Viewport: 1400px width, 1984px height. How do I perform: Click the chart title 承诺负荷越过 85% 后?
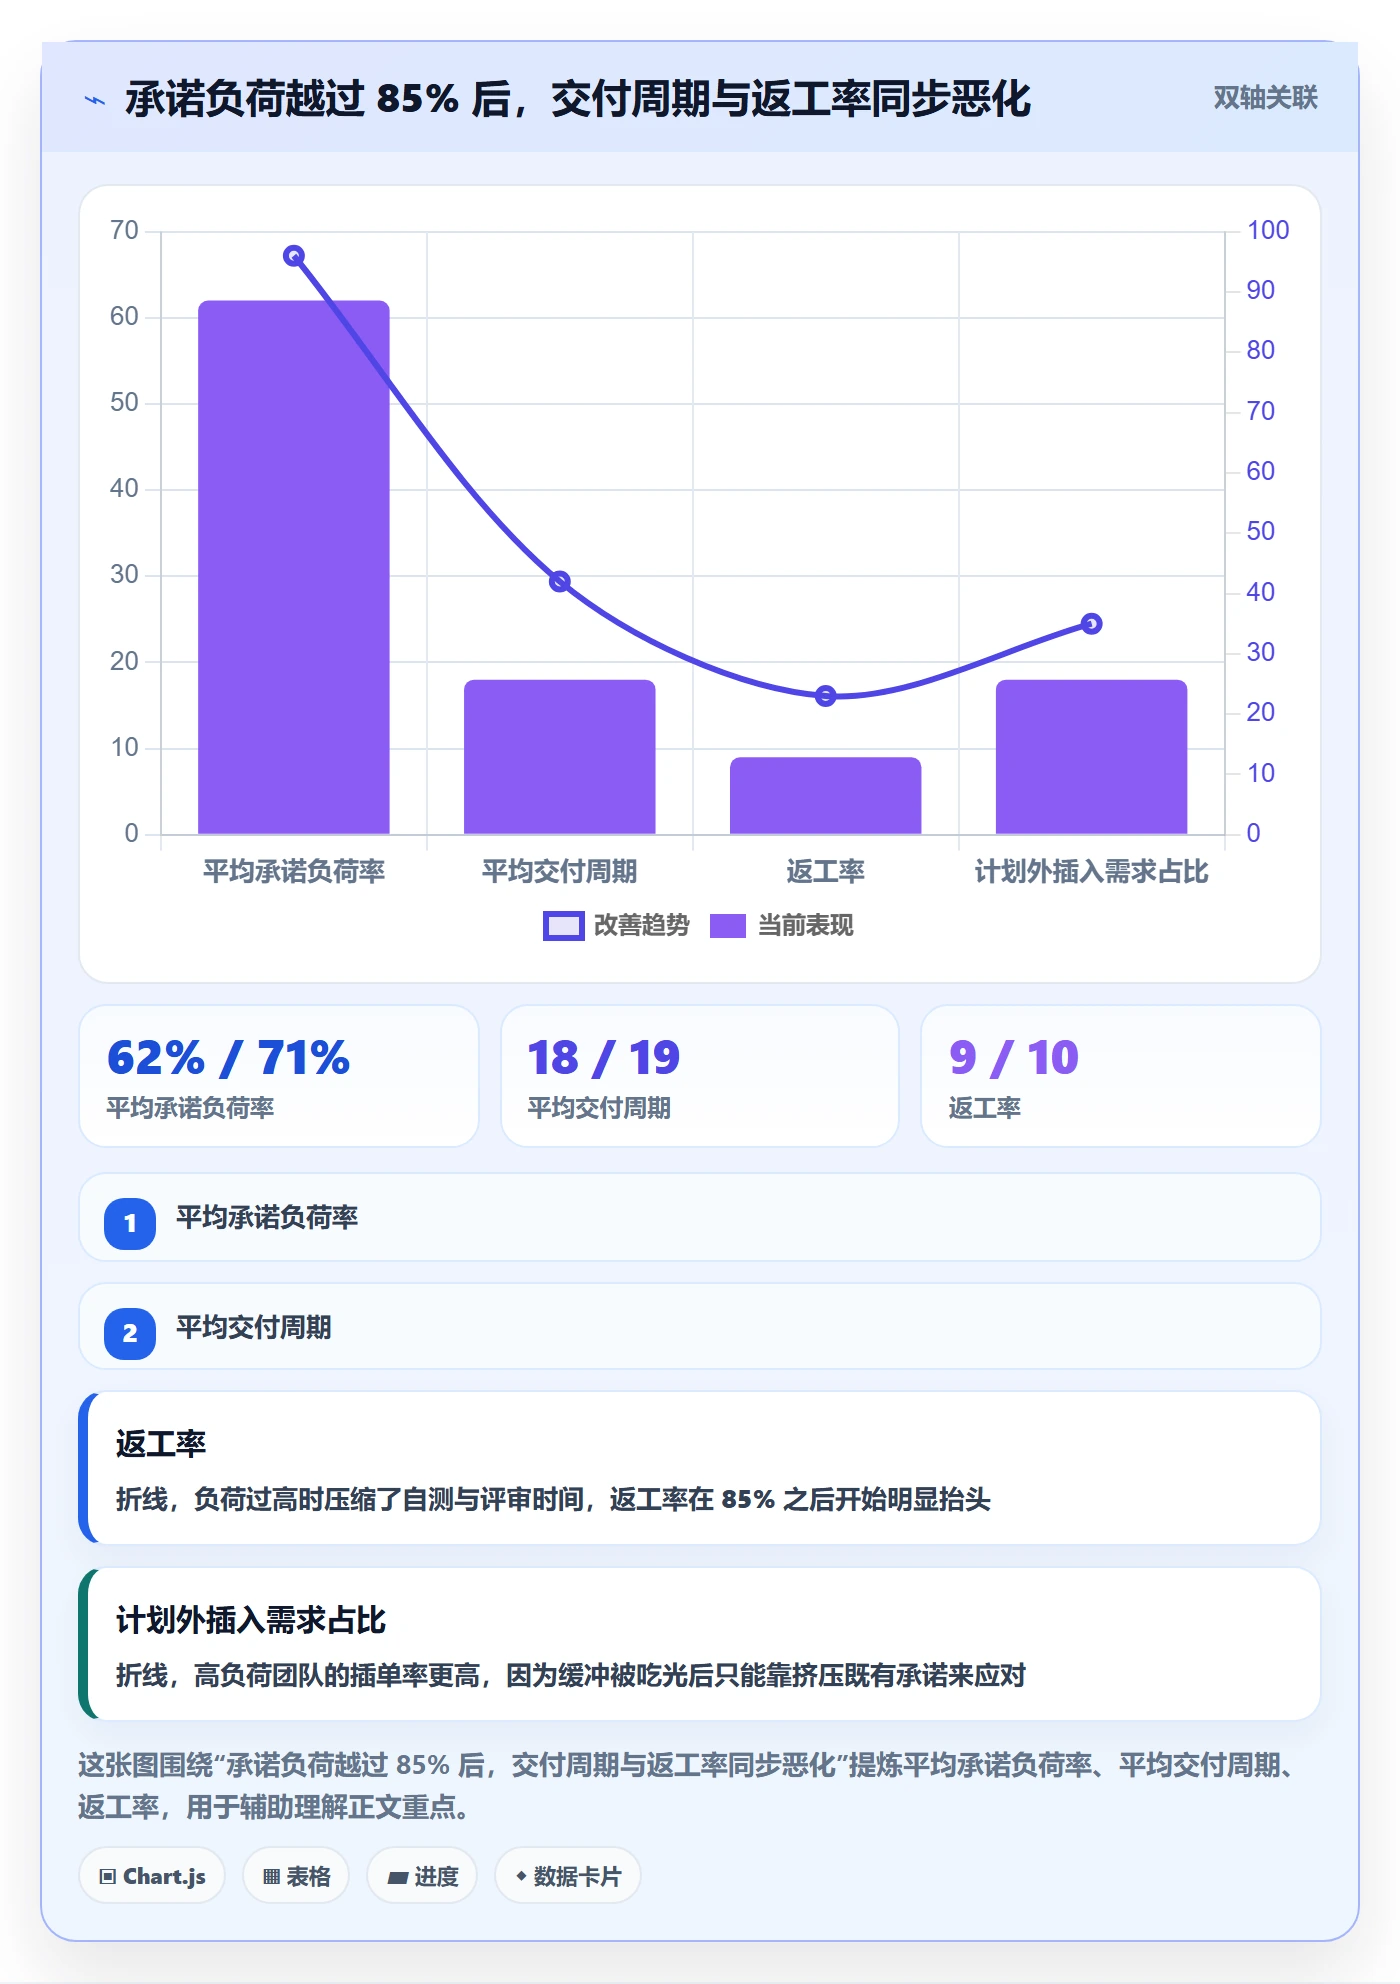tap(578, 99)
